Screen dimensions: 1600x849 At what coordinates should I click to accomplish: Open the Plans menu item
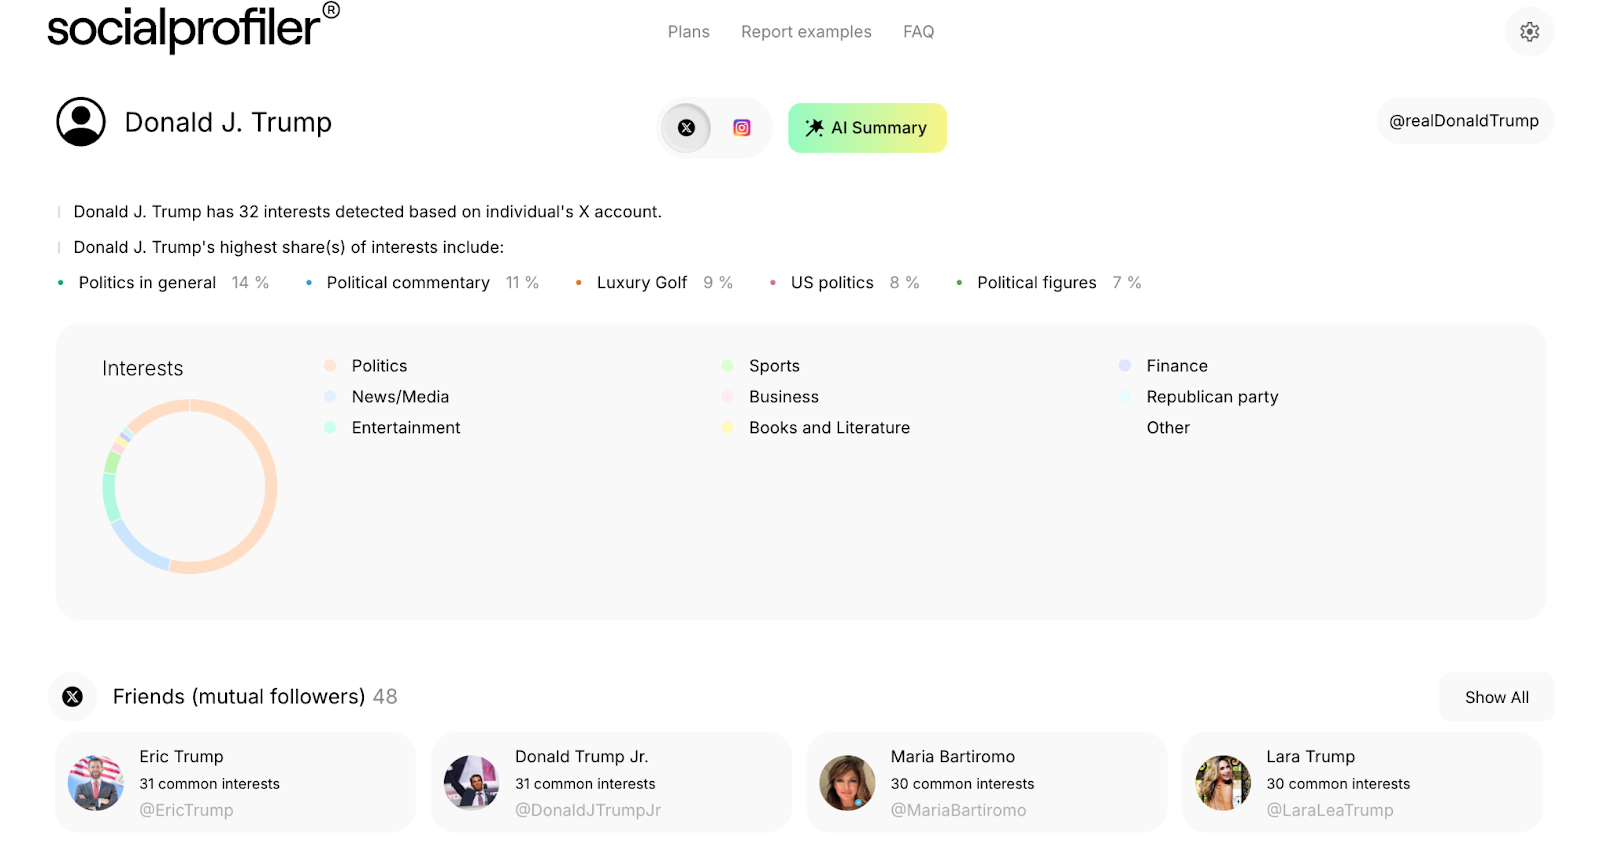[x=689, y=32]
